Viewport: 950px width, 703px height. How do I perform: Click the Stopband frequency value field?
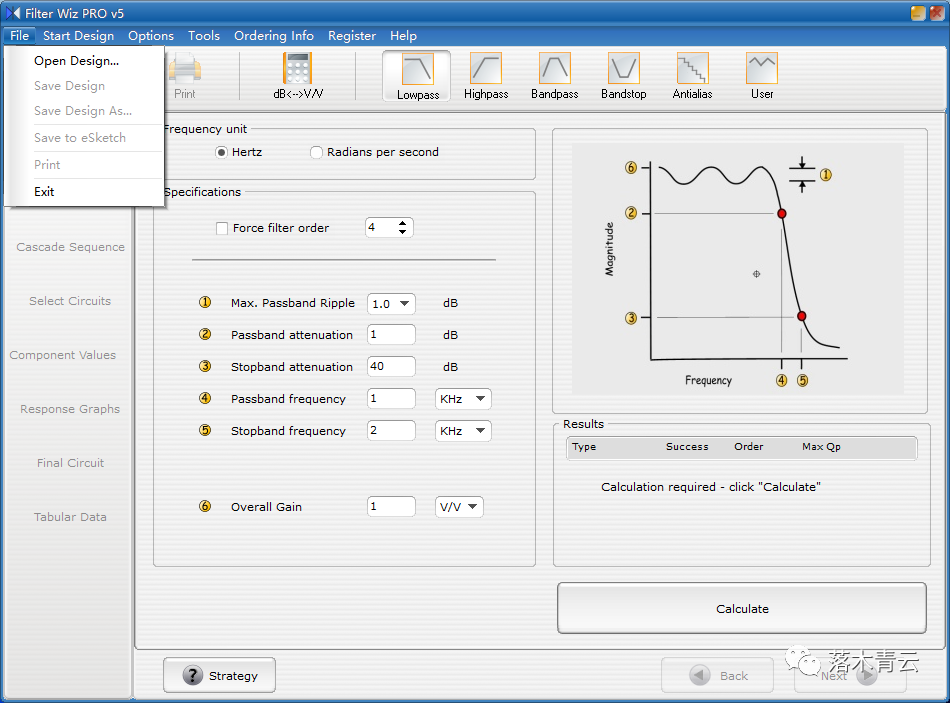pos(391,431)
